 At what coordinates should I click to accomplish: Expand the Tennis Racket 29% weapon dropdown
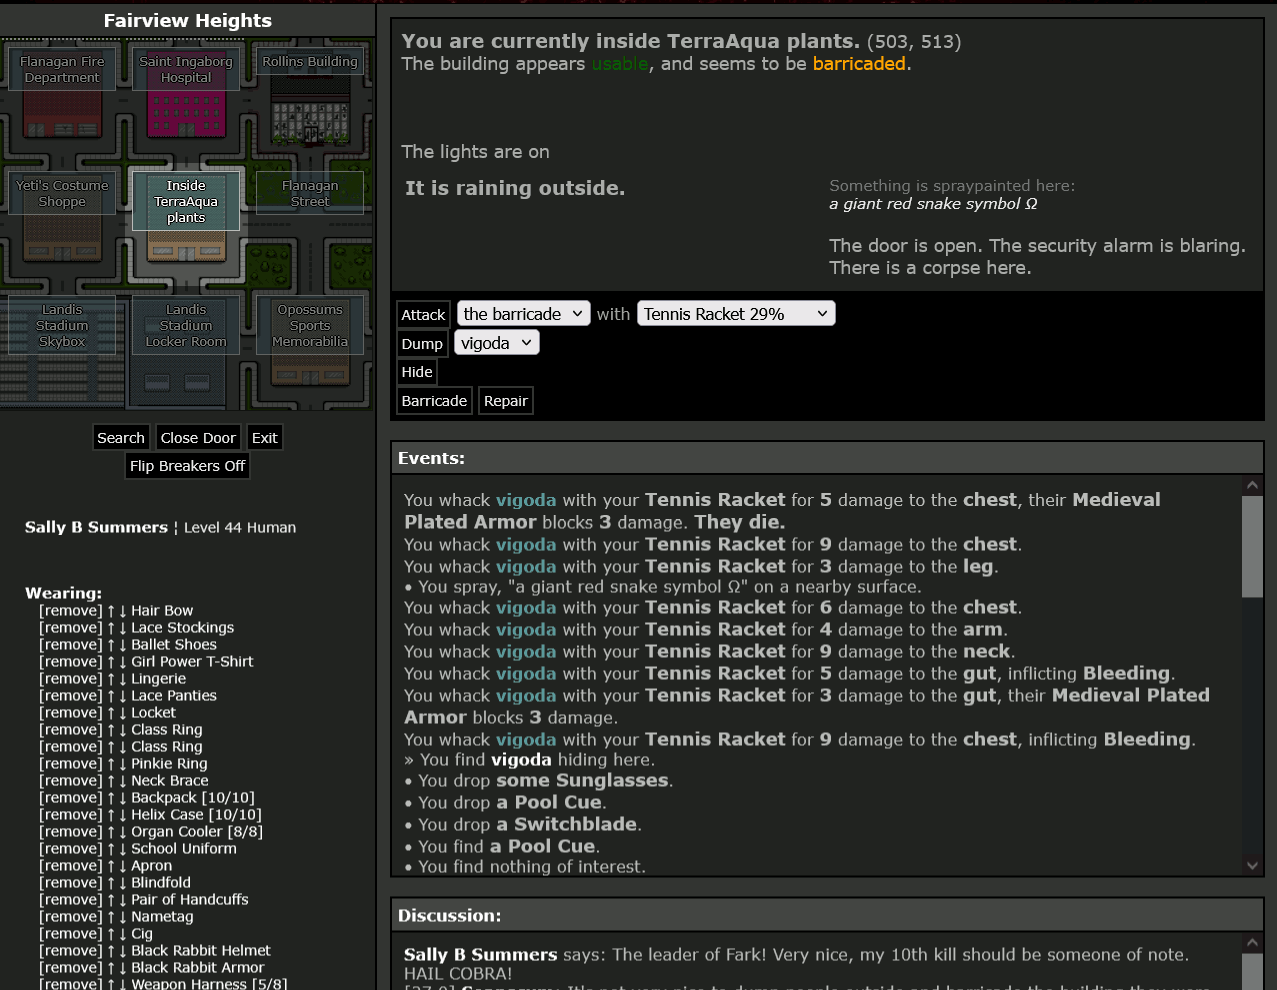735,314
